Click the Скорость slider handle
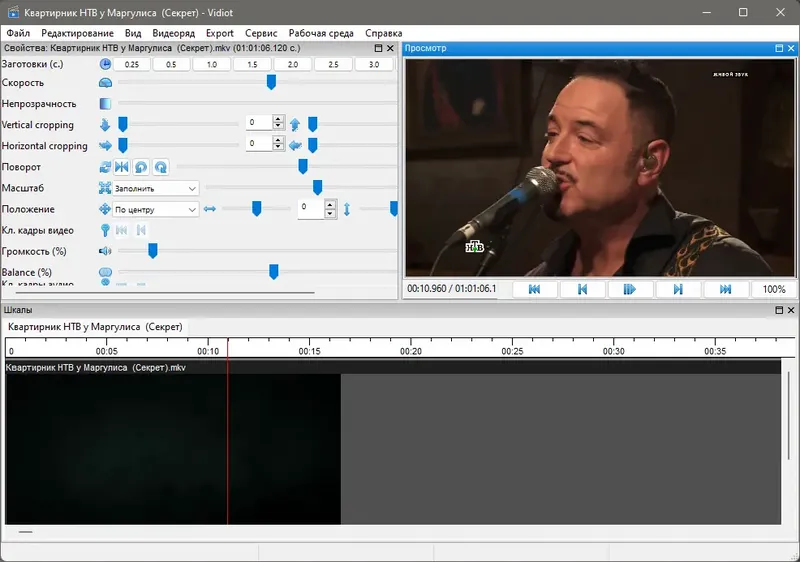Image resolution: width=800 pixels, height=562 pixels. 271,82
